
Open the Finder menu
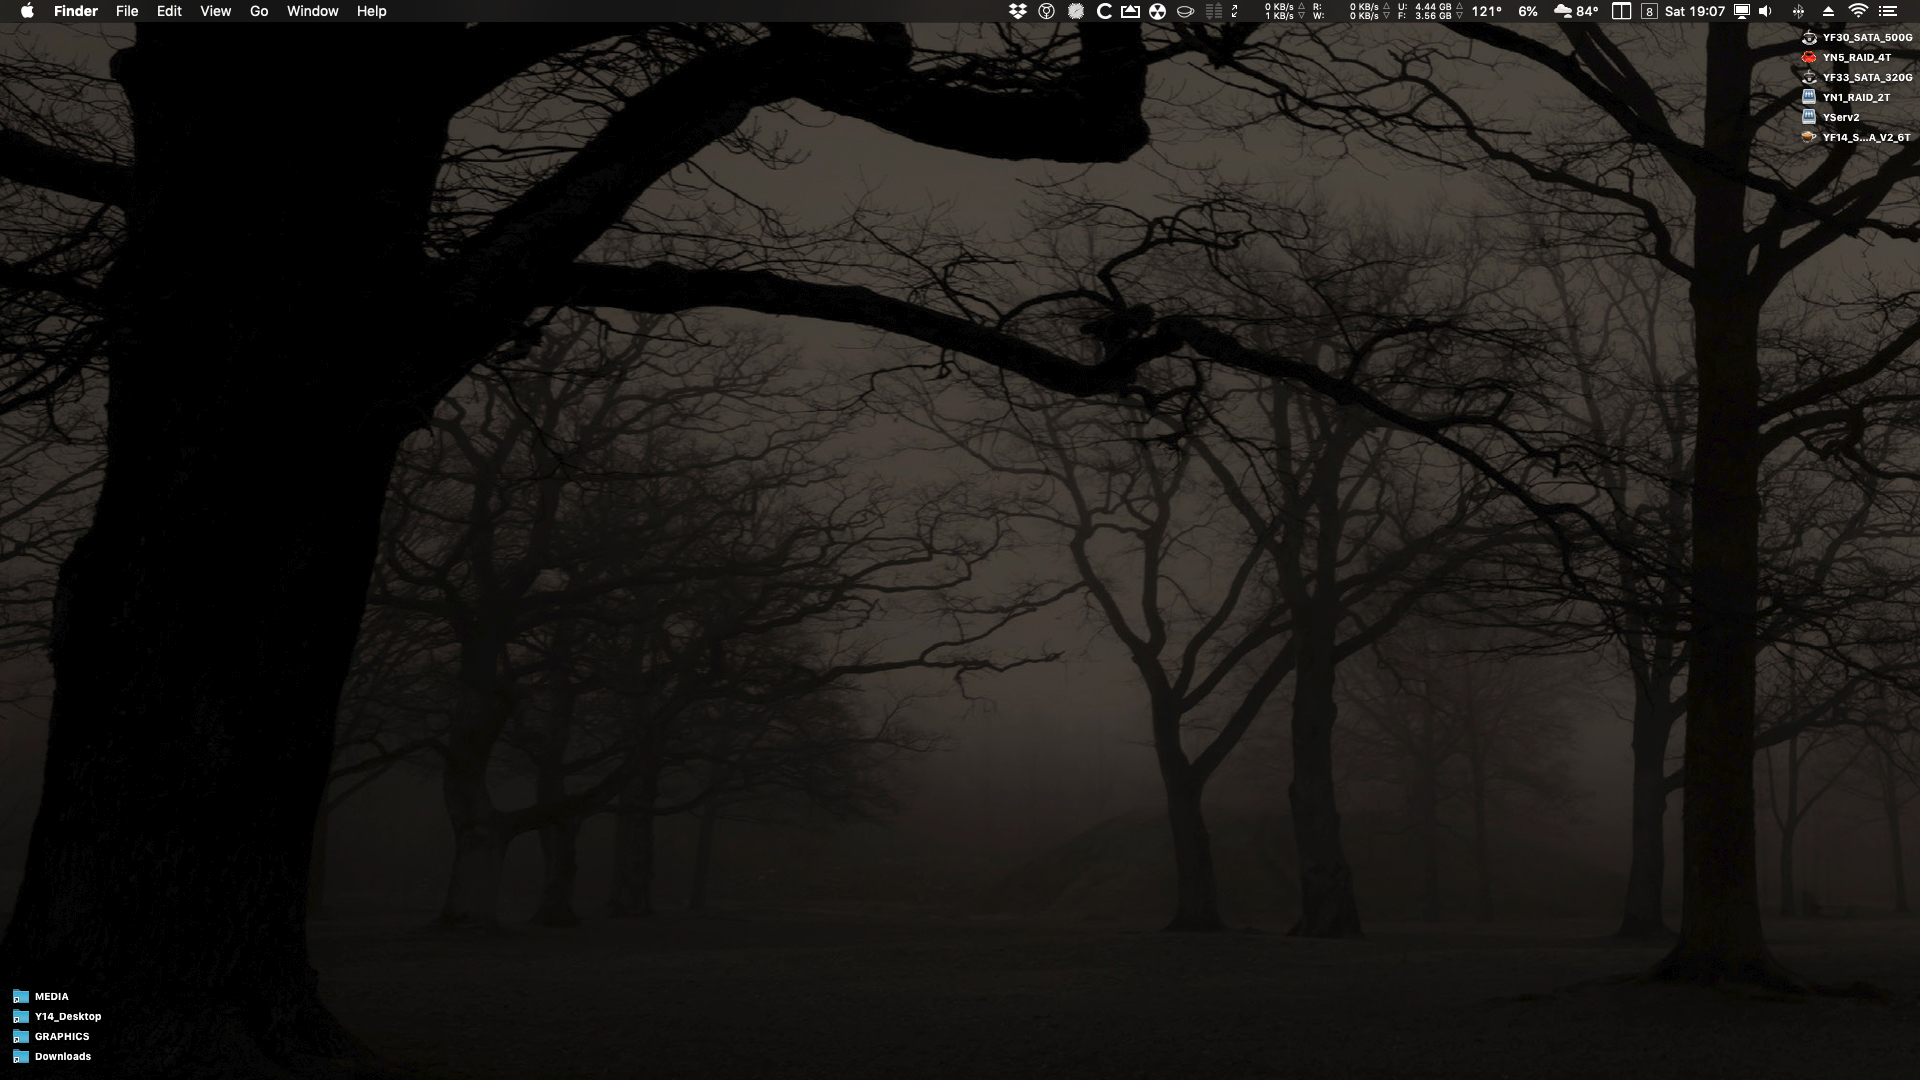76,11
